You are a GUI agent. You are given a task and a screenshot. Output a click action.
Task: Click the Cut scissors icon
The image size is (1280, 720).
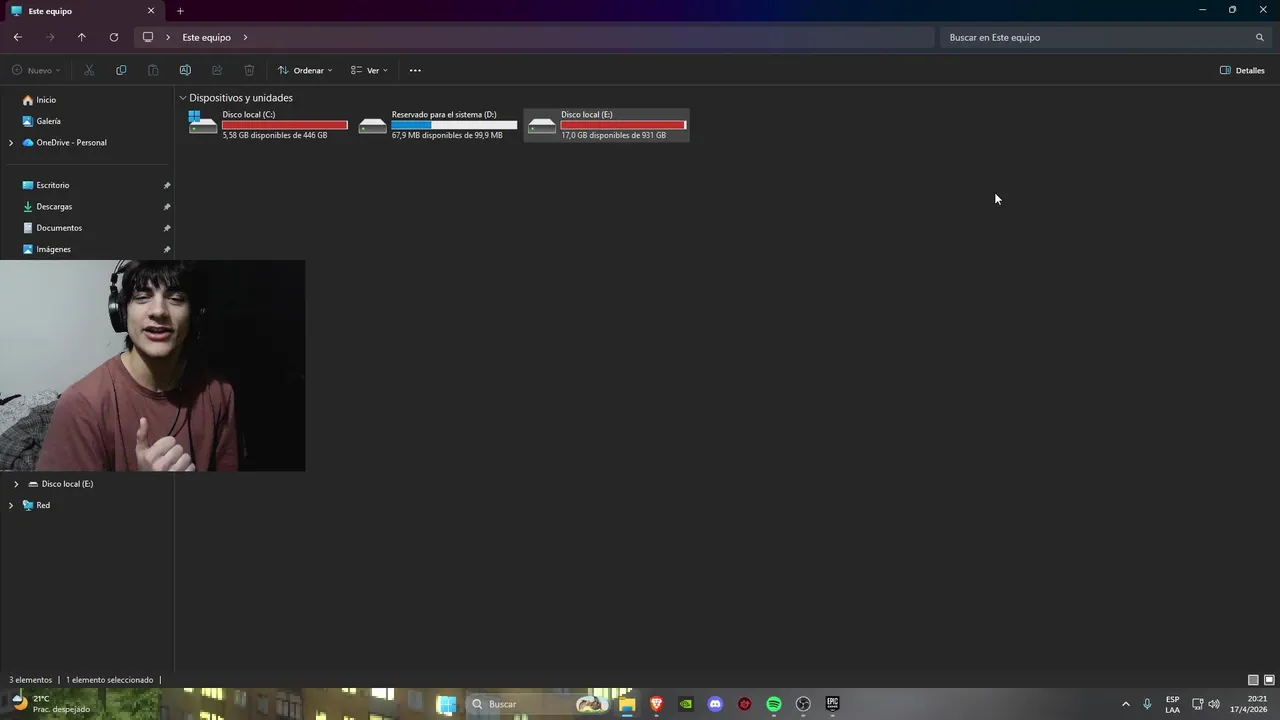click(x=89, y=70)
